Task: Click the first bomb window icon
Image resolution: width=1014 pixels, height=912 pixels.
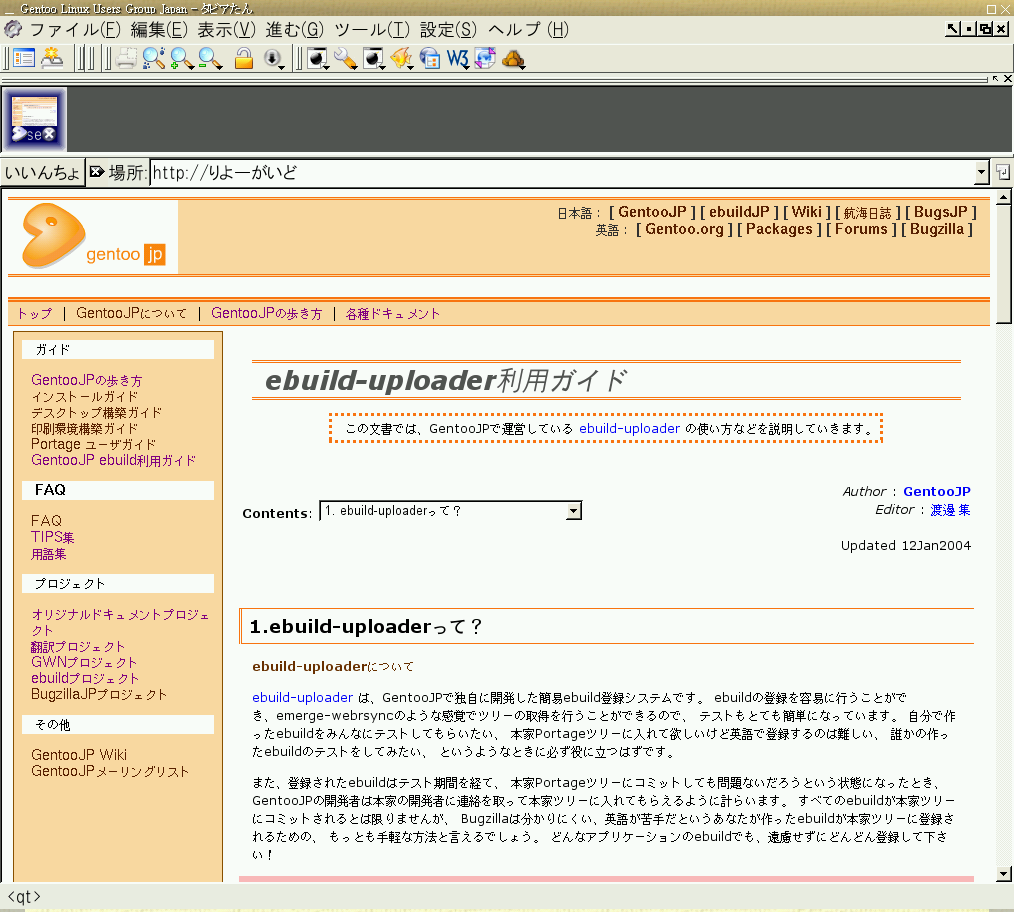Action: [317, 59]
